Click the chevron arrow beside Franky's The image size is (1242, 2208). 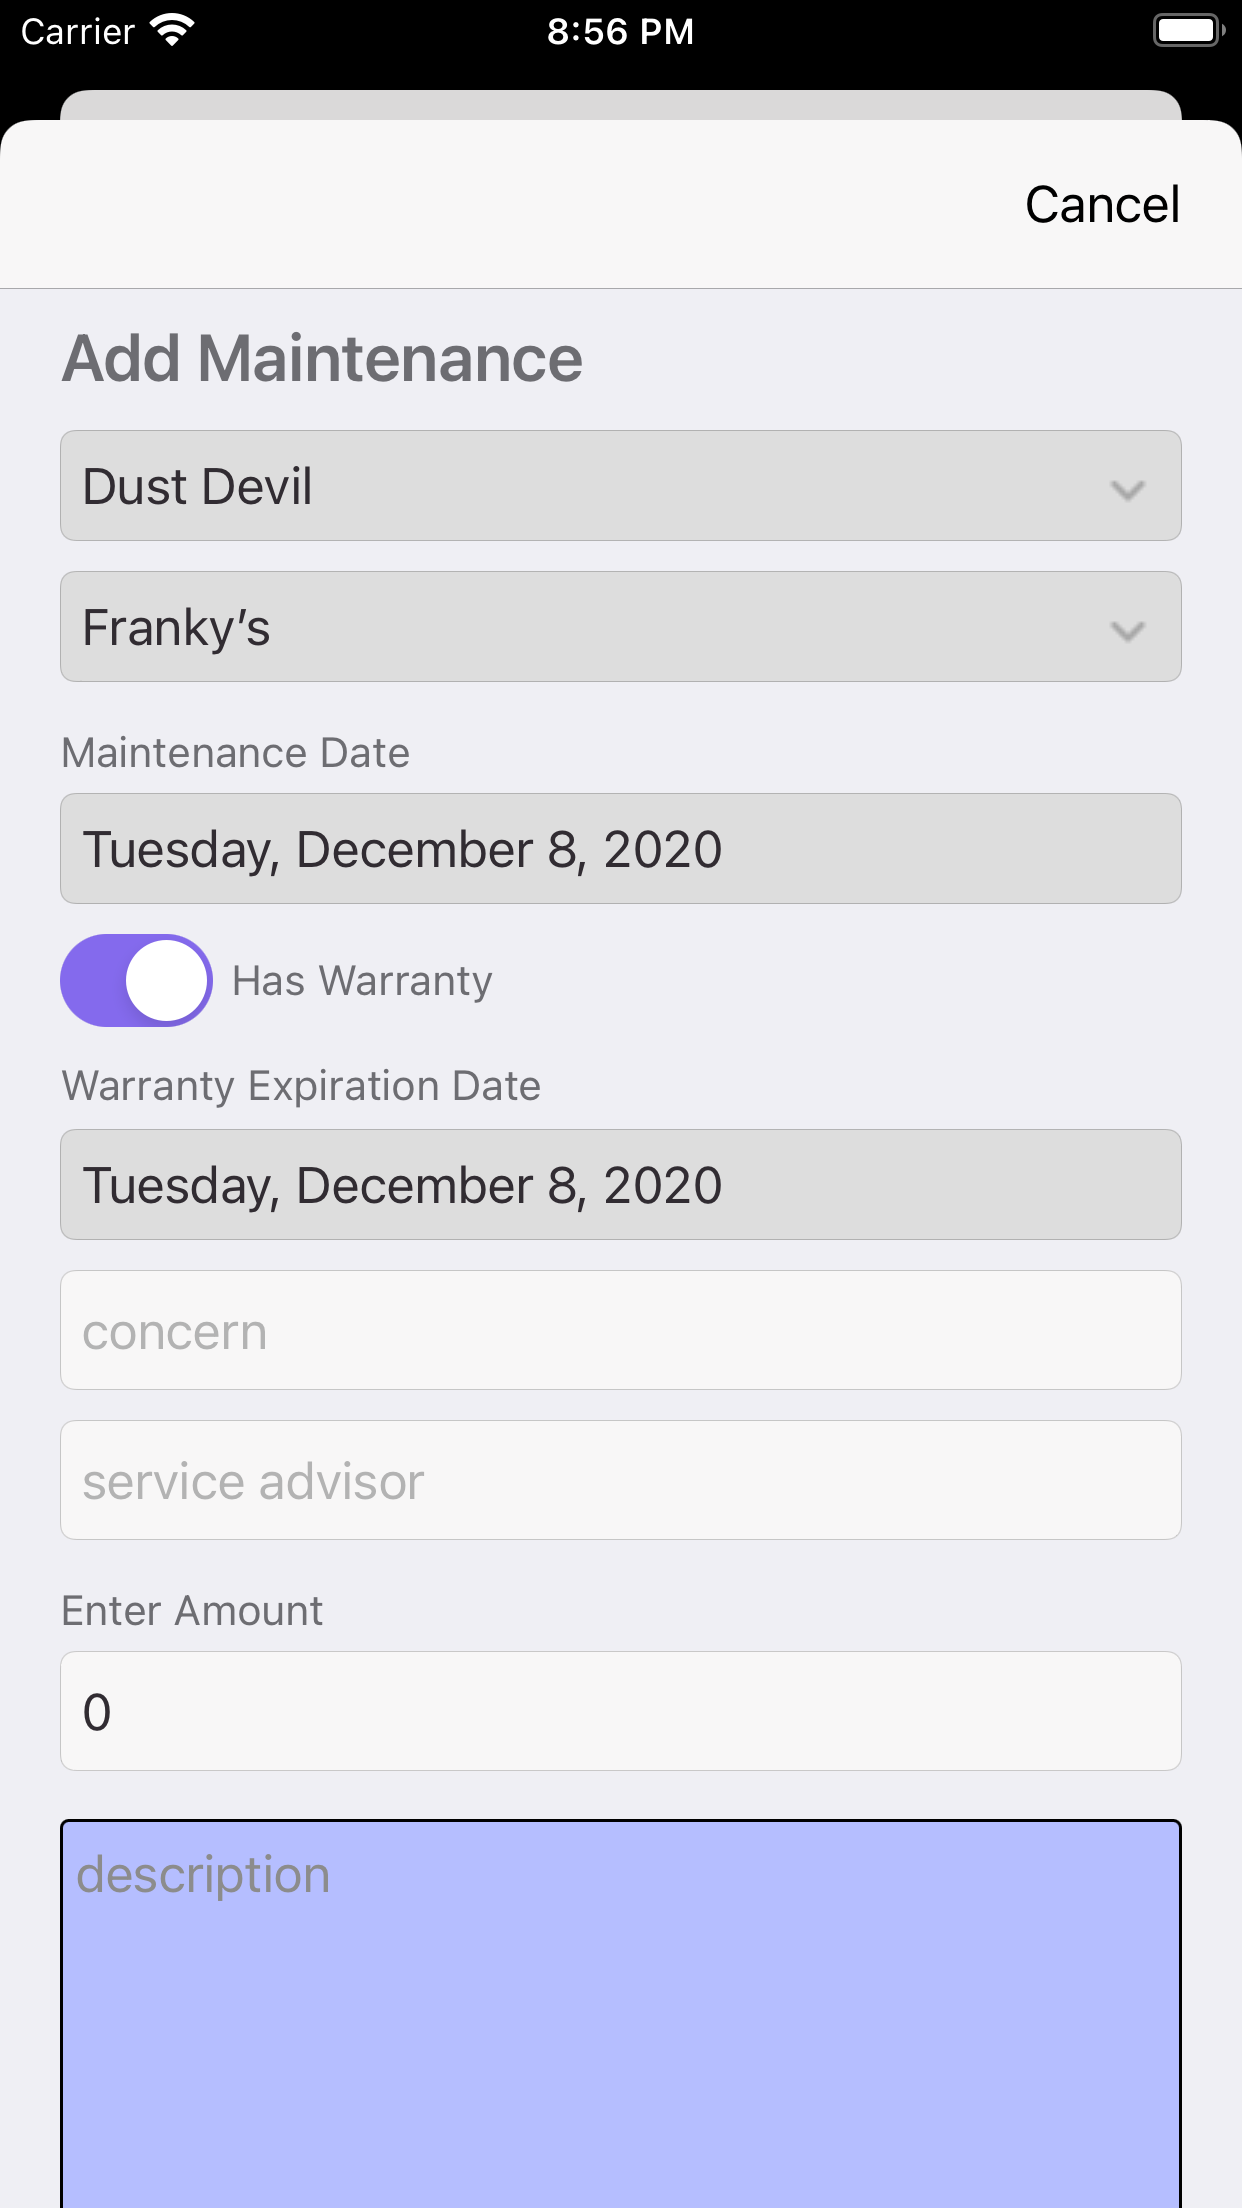tap(1127, 631)
